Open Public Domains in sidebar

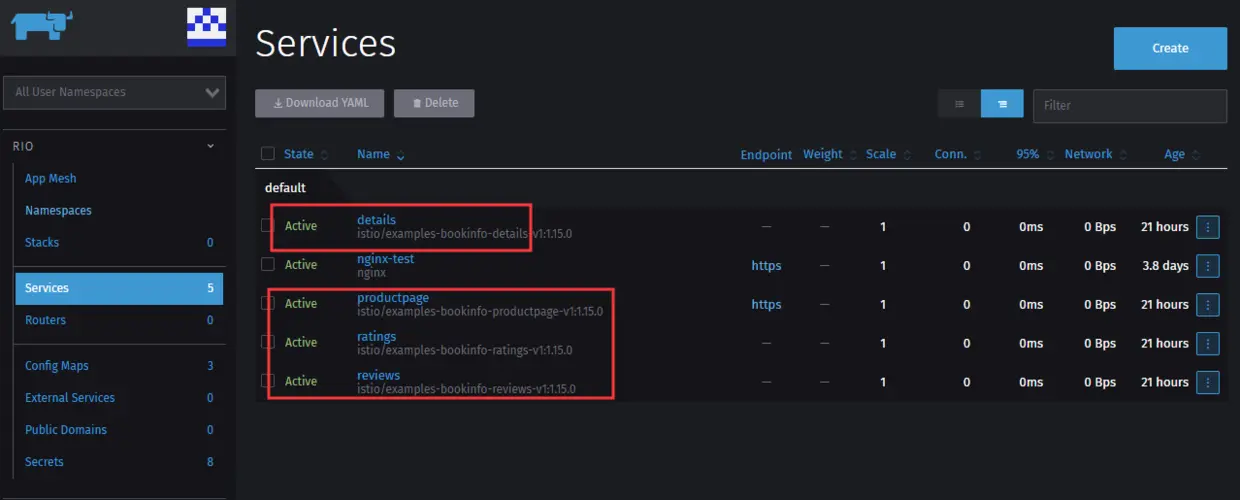66,430
